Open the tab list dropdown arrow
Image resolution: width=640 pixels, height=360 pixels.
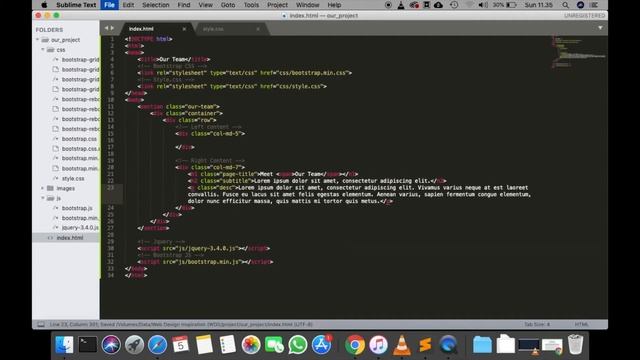coord(600,28)
